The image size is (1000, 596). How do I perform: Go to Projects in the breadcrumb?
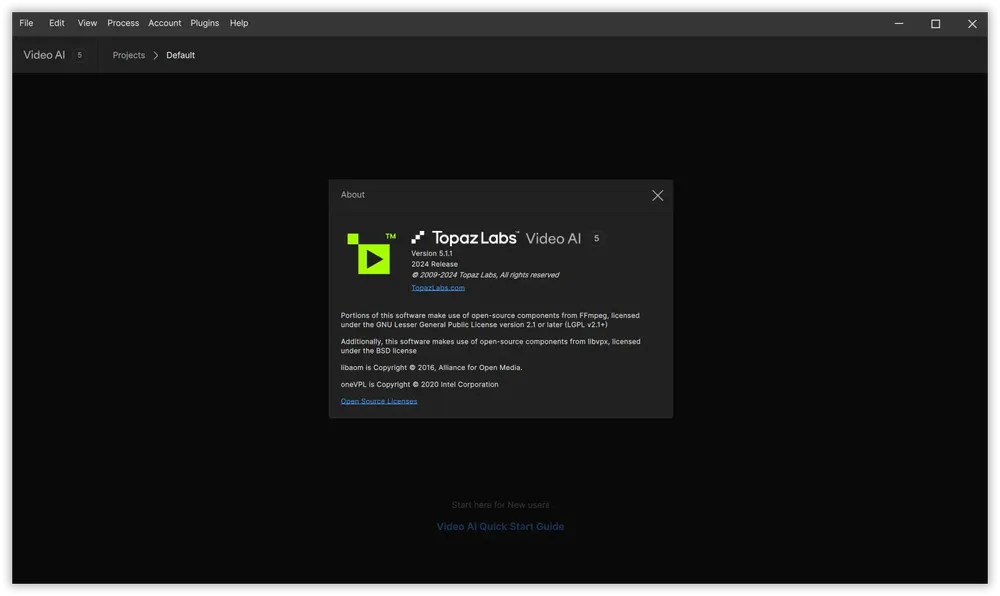click(x=129, y=55)
